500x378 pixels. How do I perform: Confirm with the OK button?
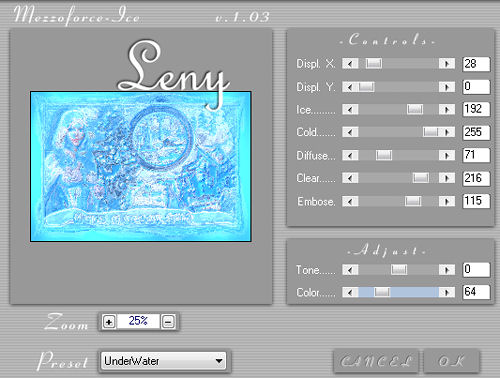click(x=451, y=361)
